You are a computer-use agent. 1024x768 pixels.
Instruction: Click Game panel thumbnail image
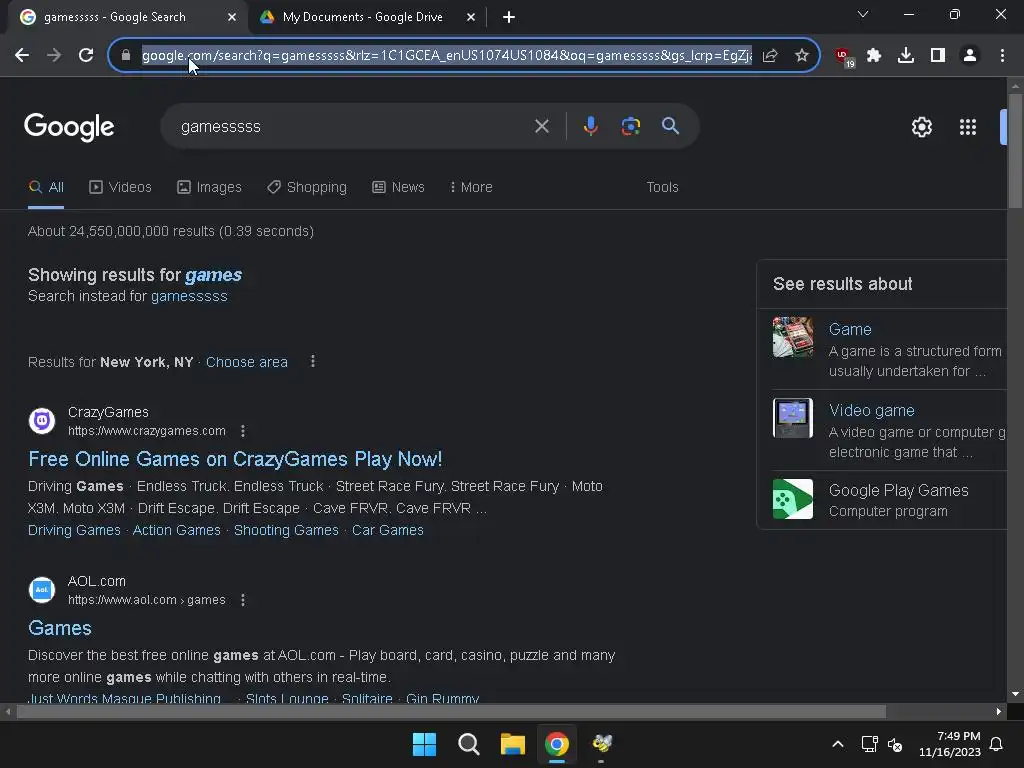[793, 337]
